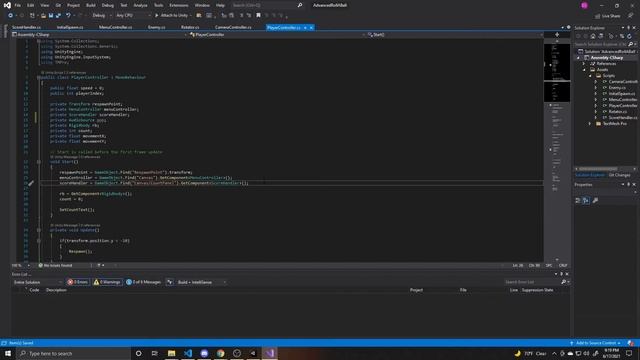
Task: Switch to the Enemy.cs tab
Action: click(x=157, y=27)
